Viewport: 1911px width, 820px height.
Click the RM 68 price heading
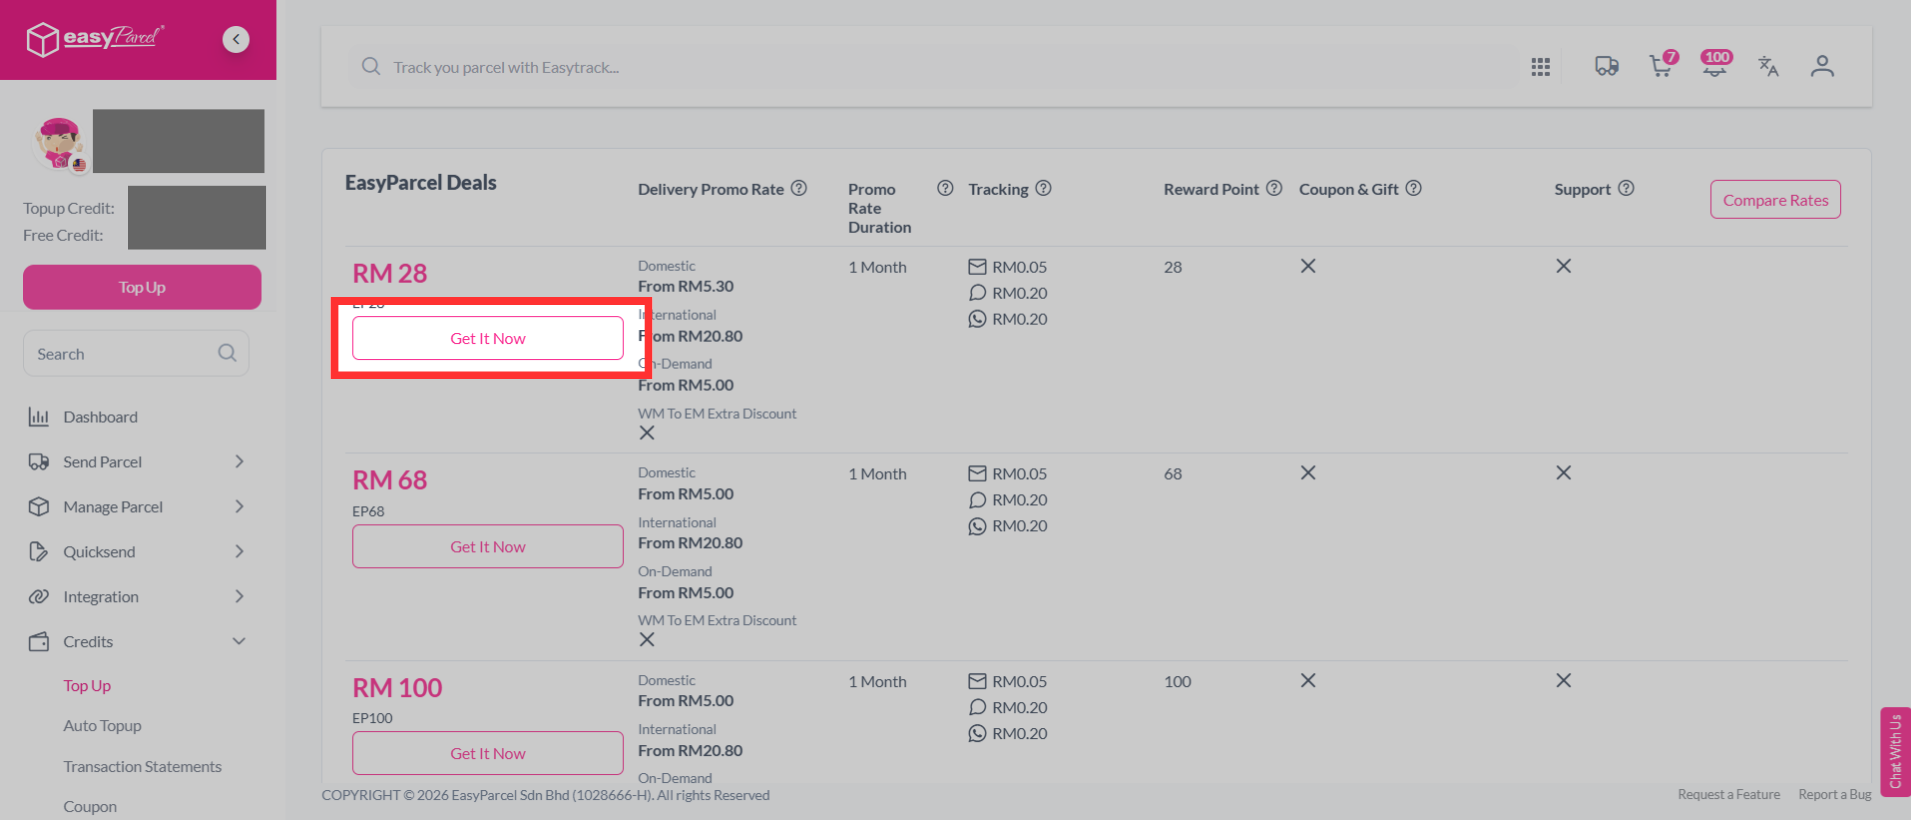click(390, 480)
